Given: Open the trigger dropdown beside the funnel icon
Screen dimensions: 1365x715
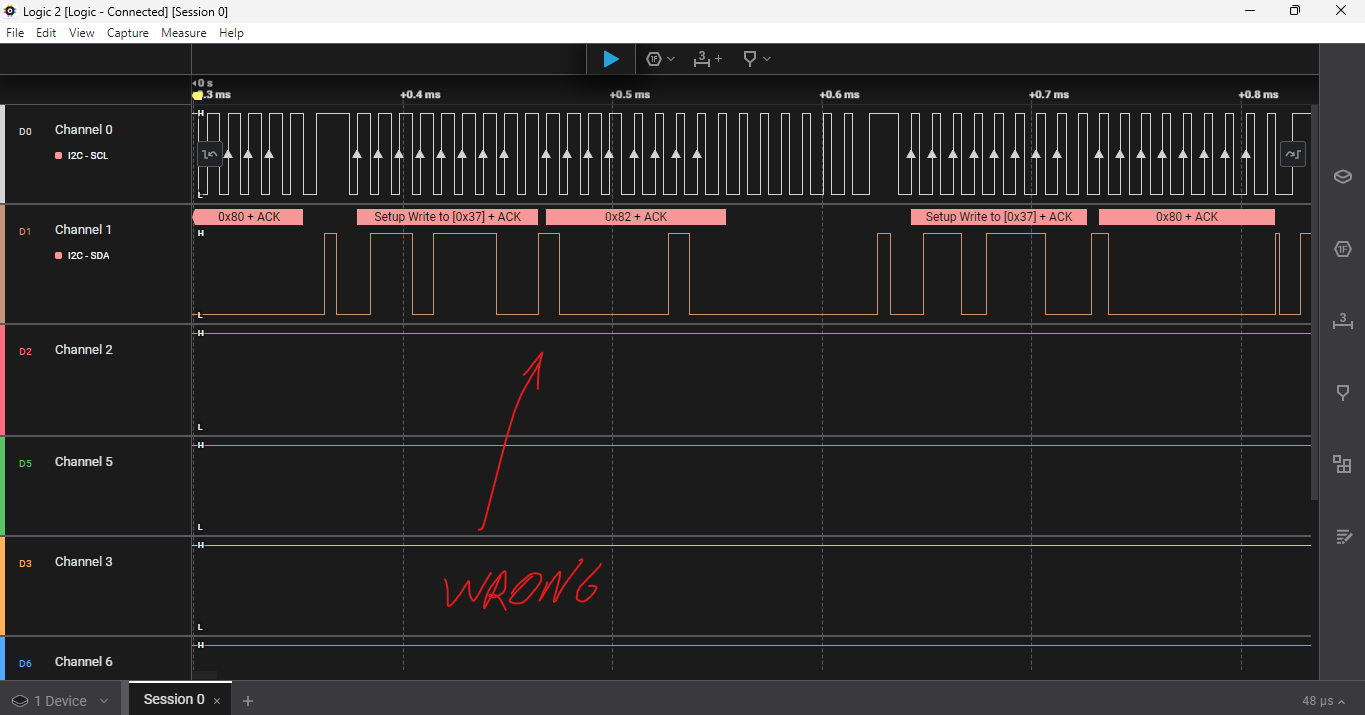Looking at the screenshot, I should [767, 59].
